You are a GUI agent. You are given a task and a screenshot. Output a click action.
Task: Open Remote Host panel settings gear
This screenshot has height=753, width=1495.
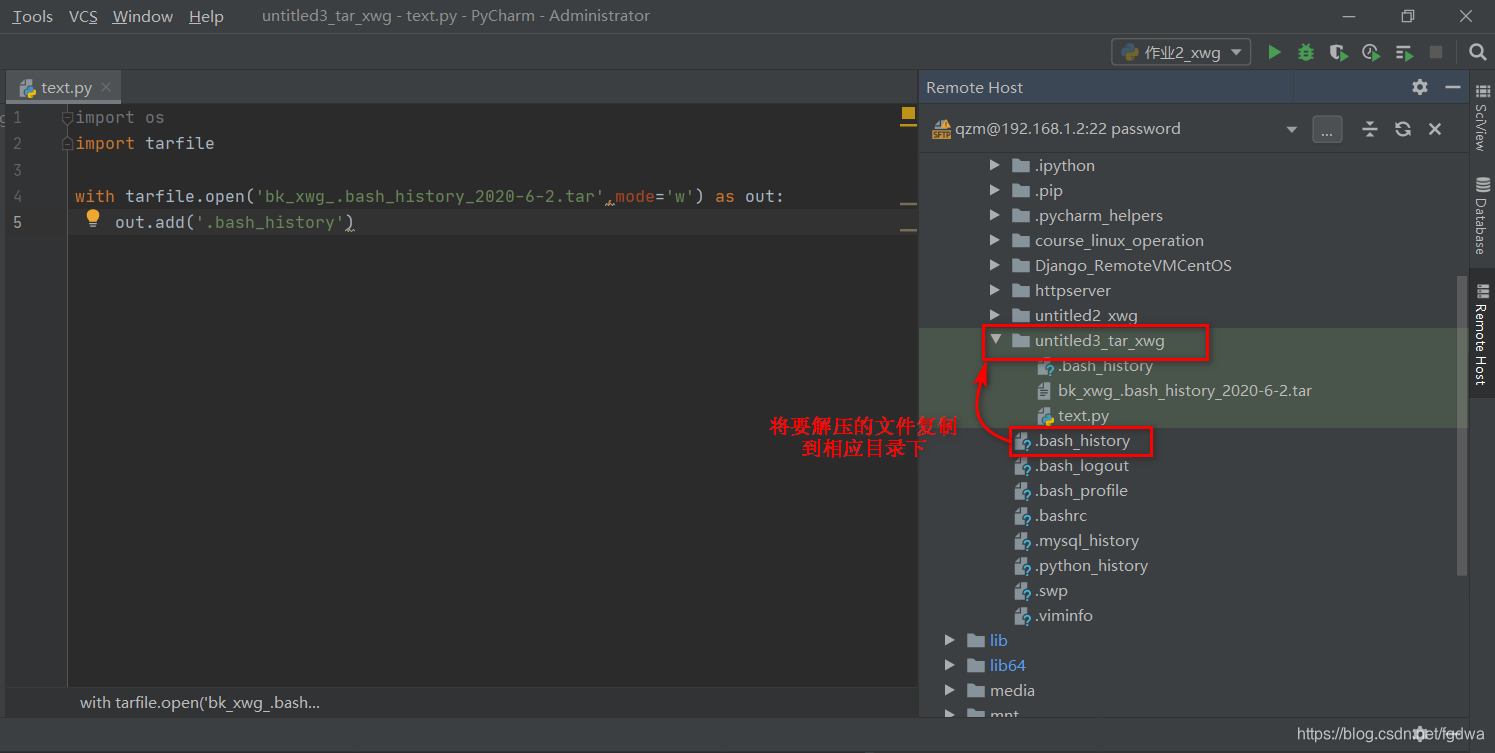(x=1420, y=87)
